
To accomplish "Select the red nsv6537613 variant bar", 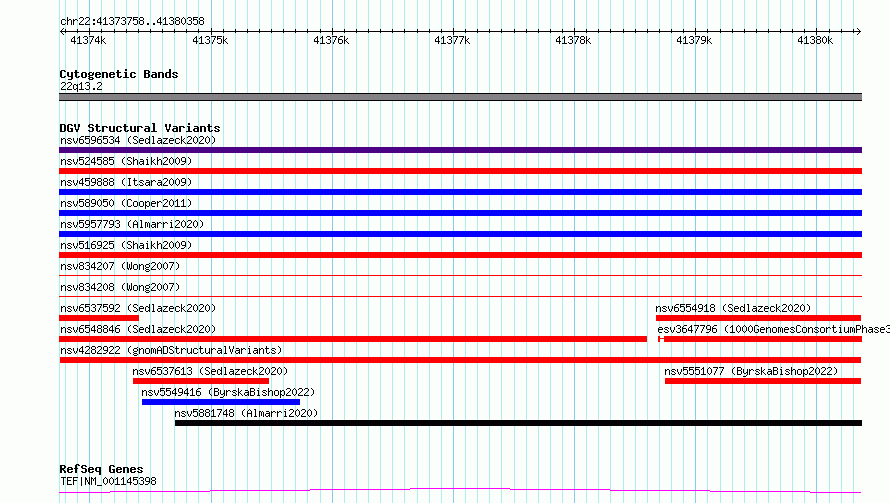I will [x=201, y=381].
